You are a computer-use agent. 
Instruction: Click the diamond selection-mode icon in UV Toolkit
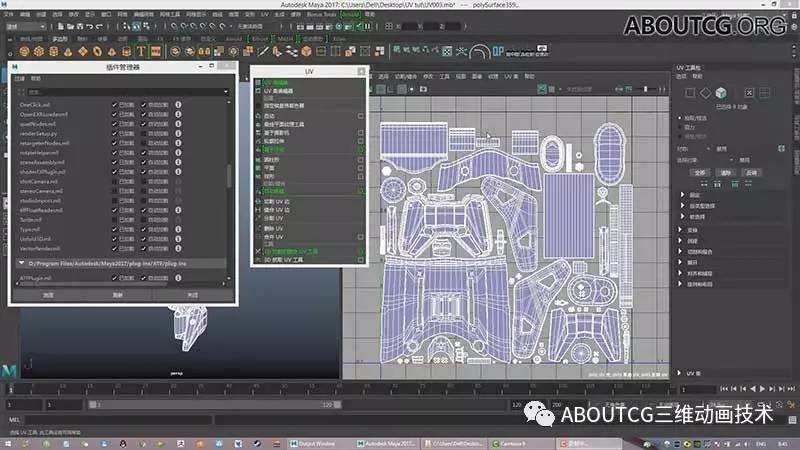(705, 93)
